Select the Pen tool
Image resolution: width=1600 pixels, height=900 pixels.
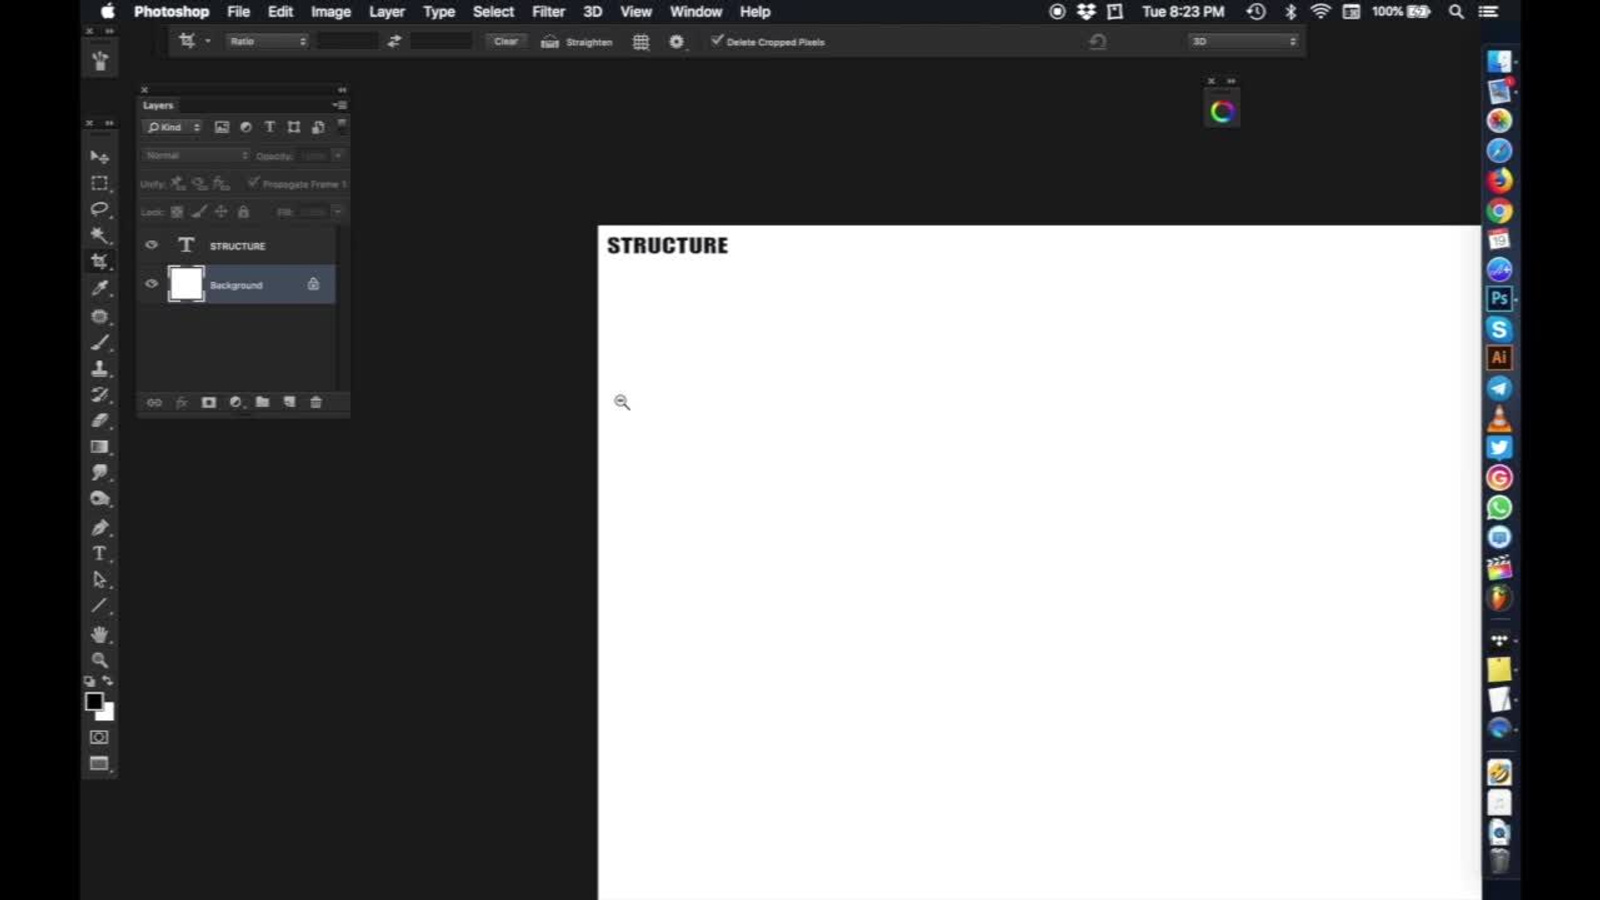100,527
